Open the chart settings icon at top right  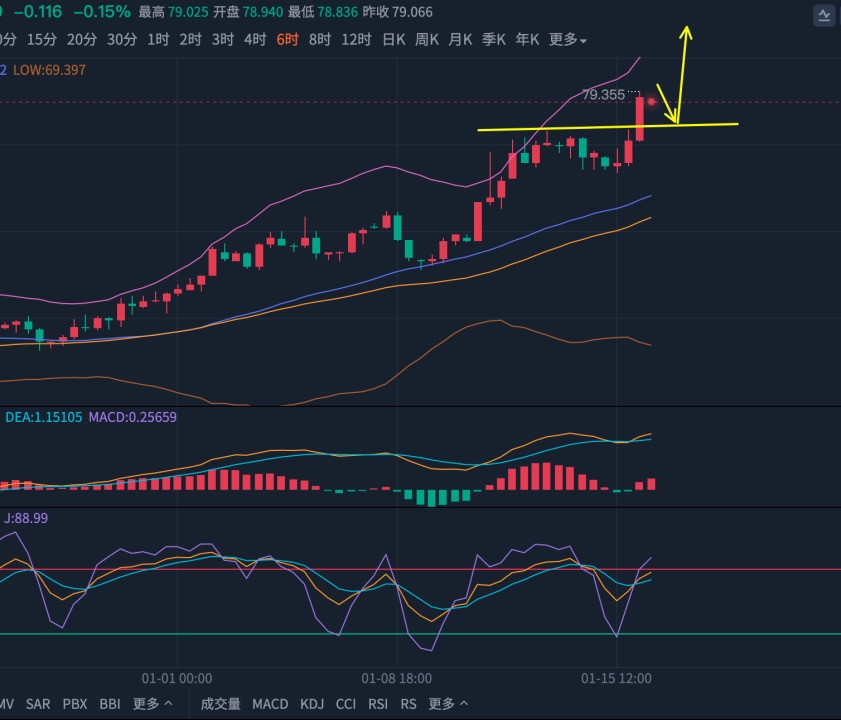pyautogui.click(x=824, y=16)
